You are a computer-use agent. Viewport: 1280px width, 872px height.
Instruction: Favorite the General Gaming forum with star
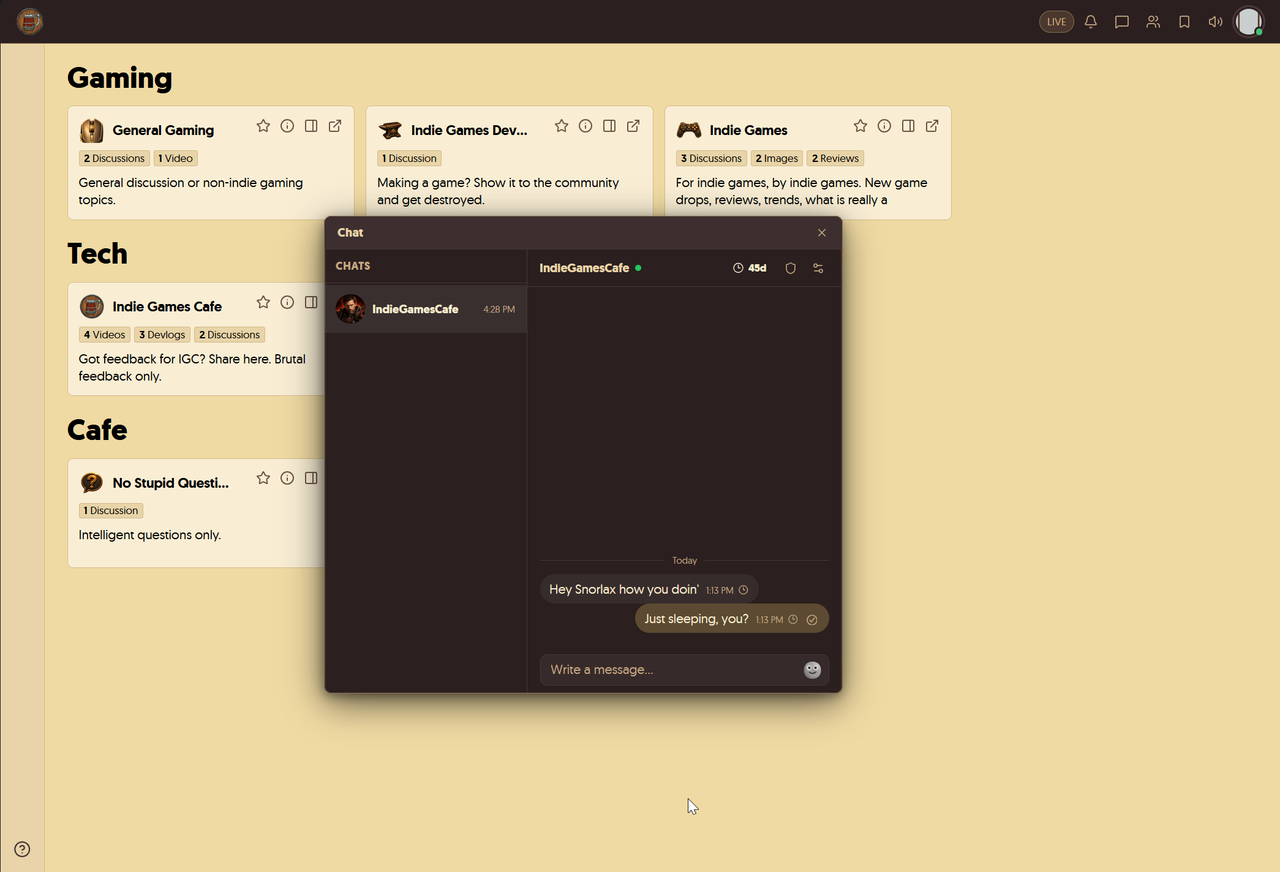pyautogui.click(x=263, y=126)
